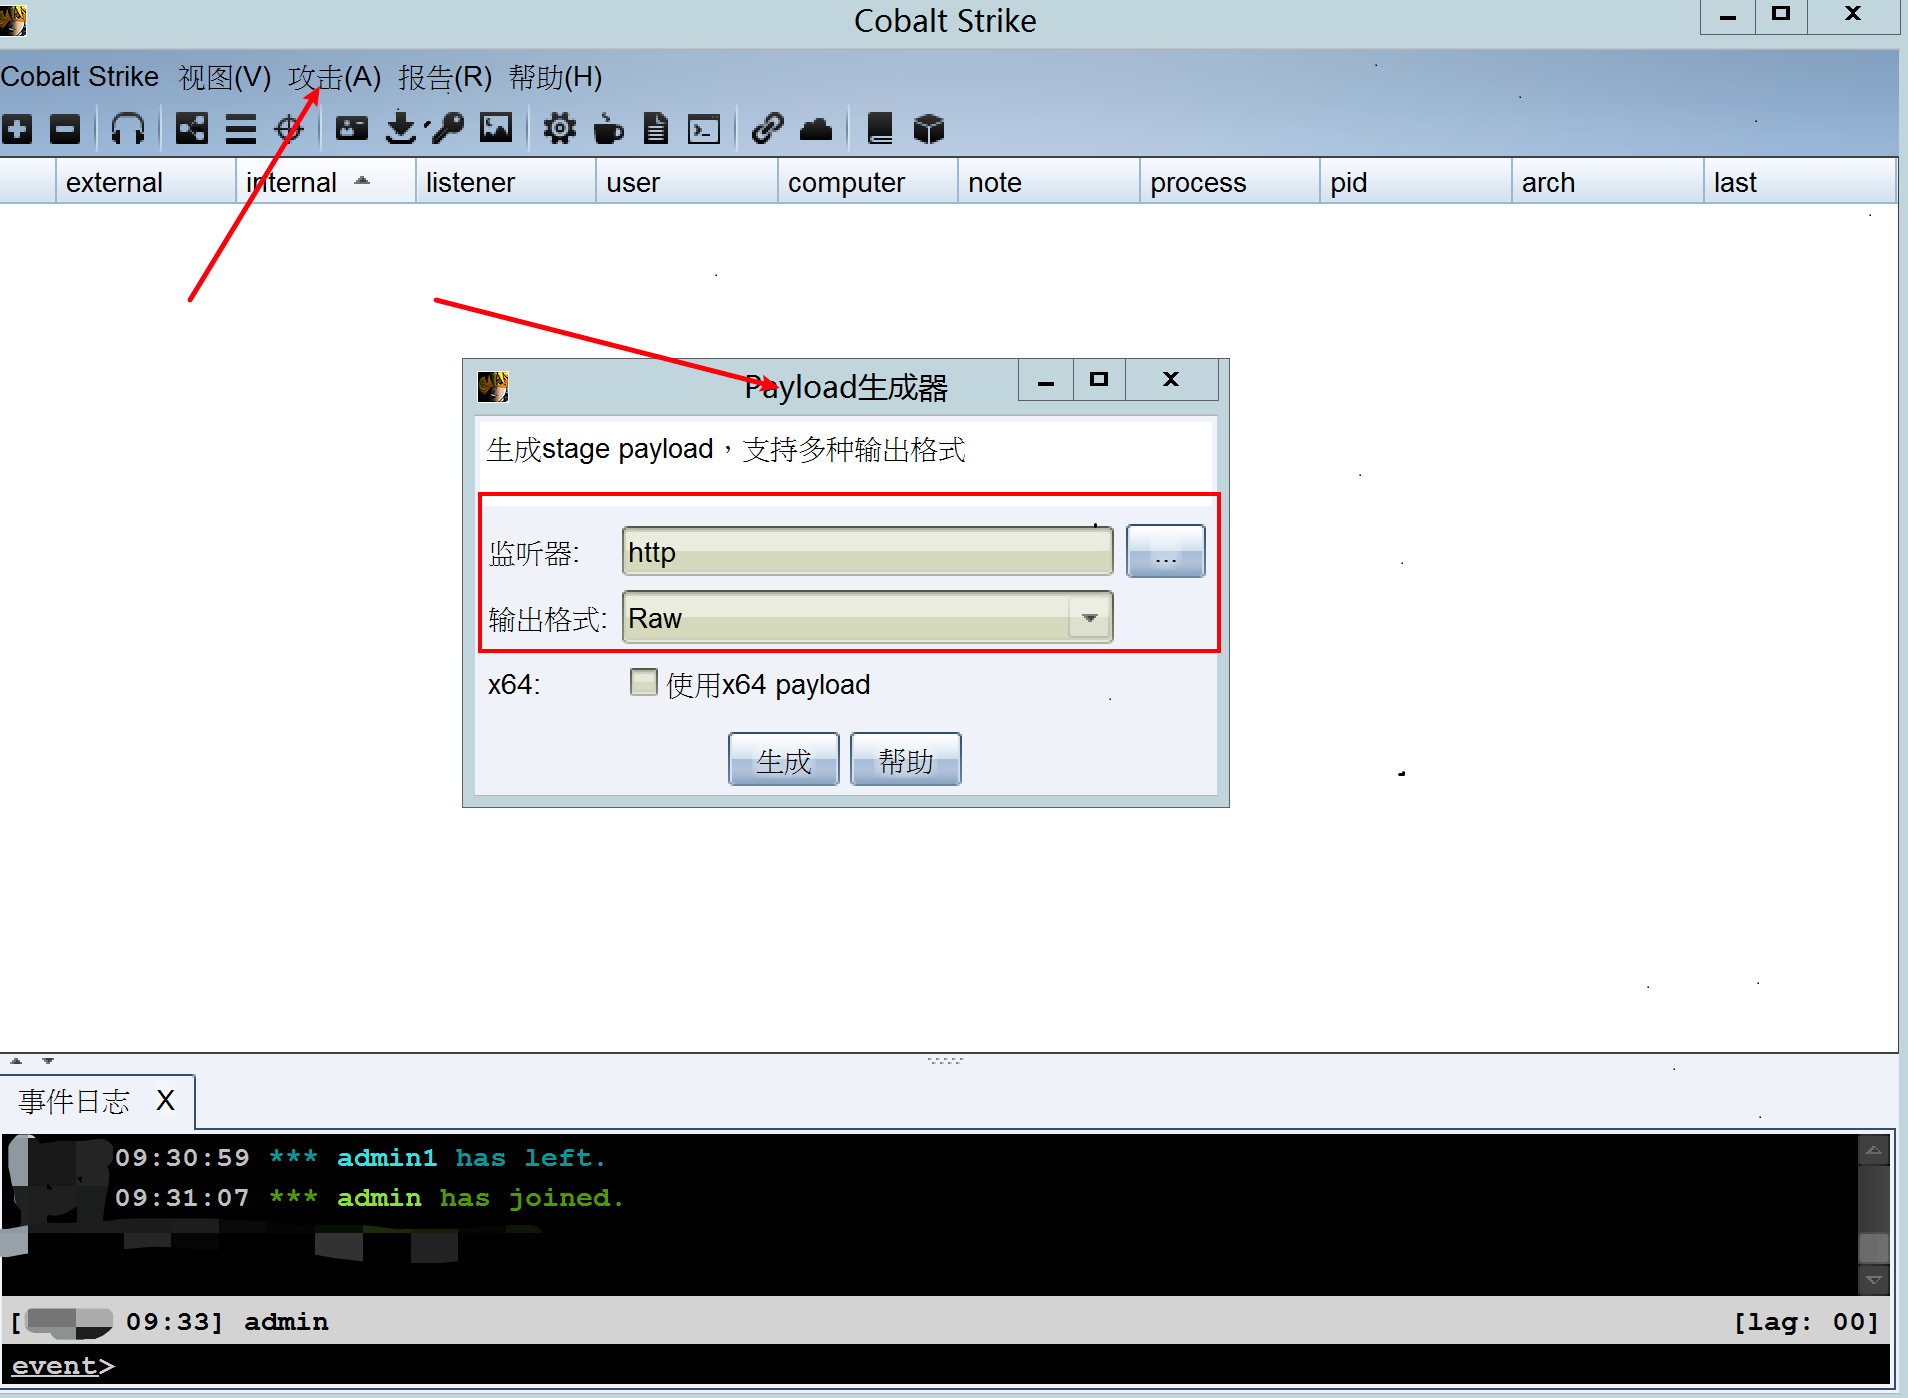1908x1398 pixels.
Task: Click the 生成 (Generate) button
Action: click(x=784, y=760)
